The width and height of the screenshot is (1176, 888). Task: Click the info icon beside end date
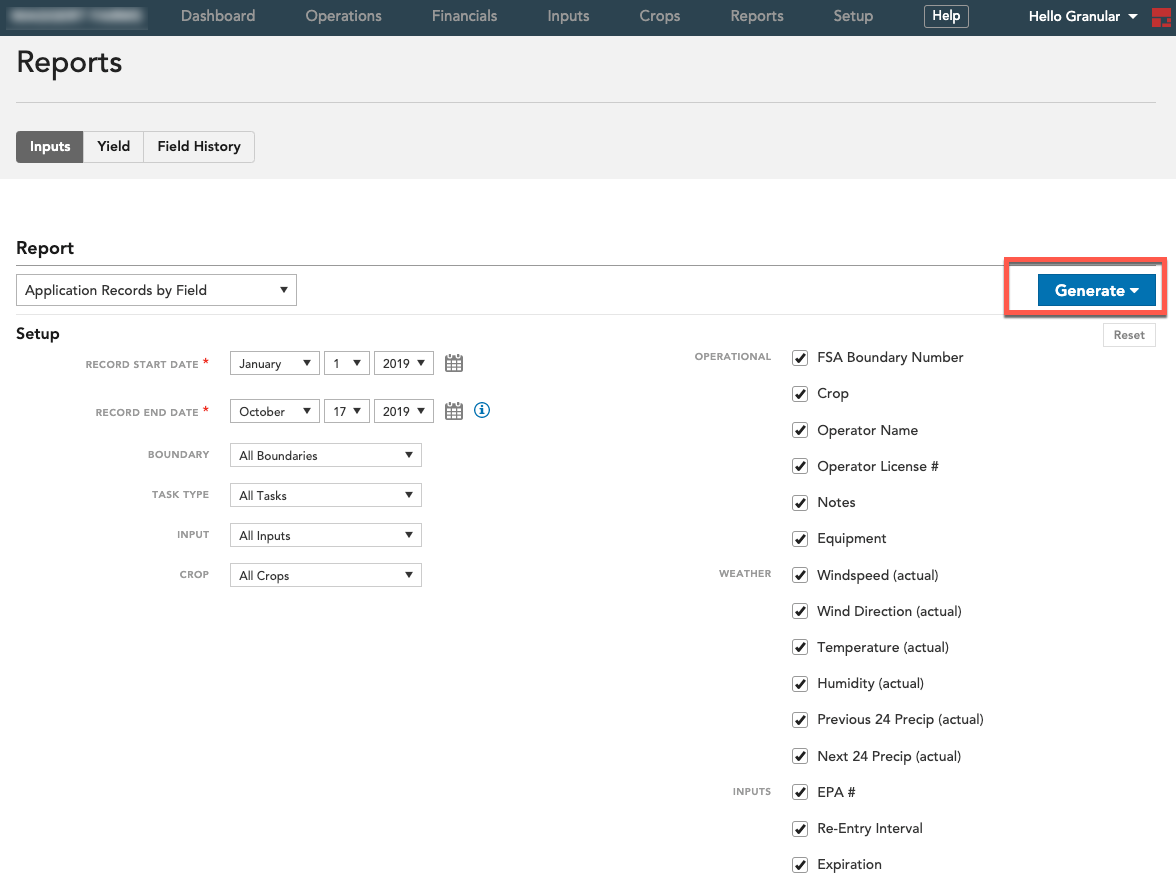click(x=482, y=410)
